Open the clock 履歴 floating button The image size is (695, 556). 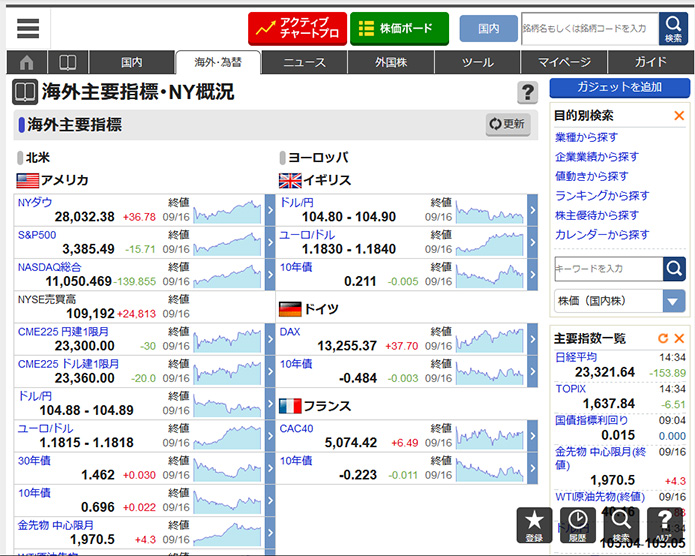pos(578,525)
